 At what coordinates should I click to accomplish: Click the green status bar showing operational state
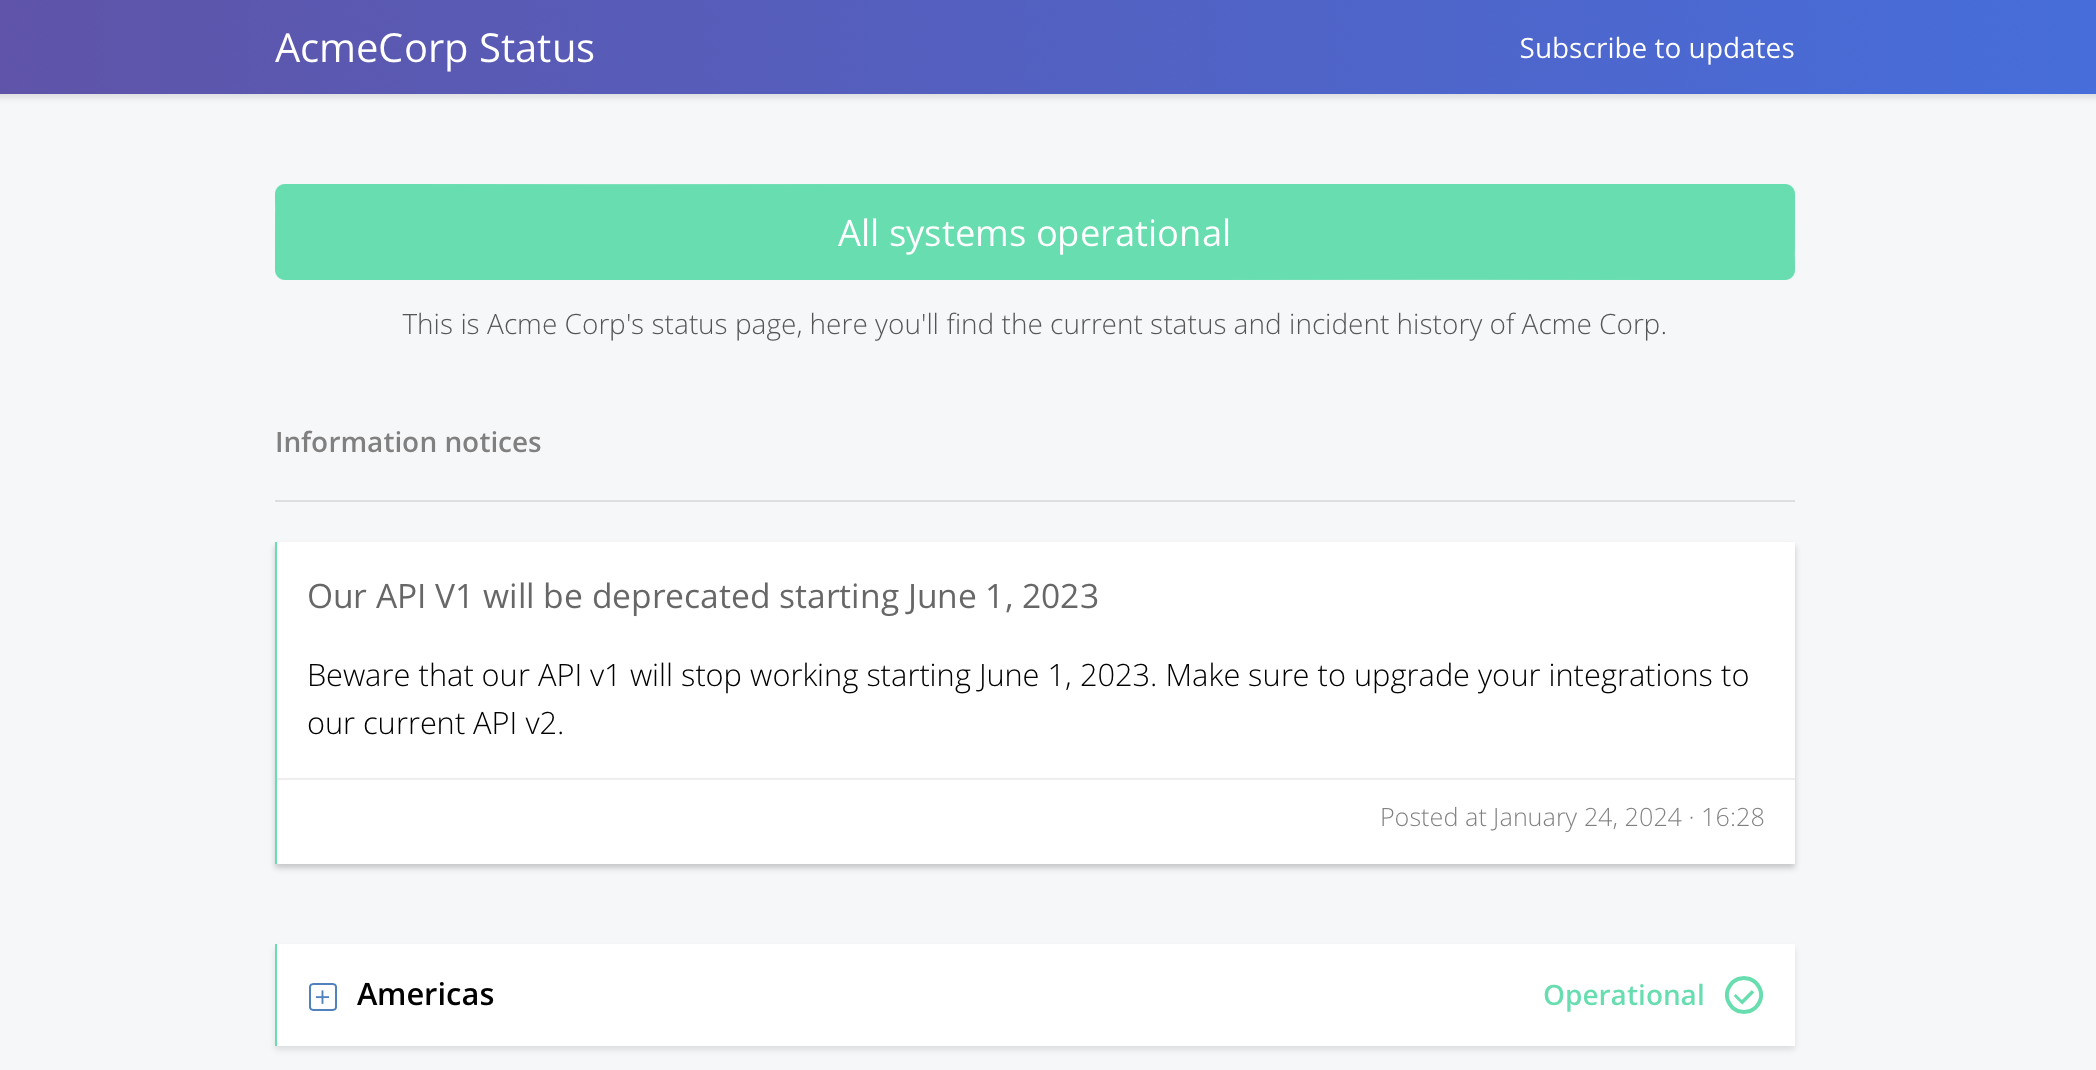[1034, 232]
